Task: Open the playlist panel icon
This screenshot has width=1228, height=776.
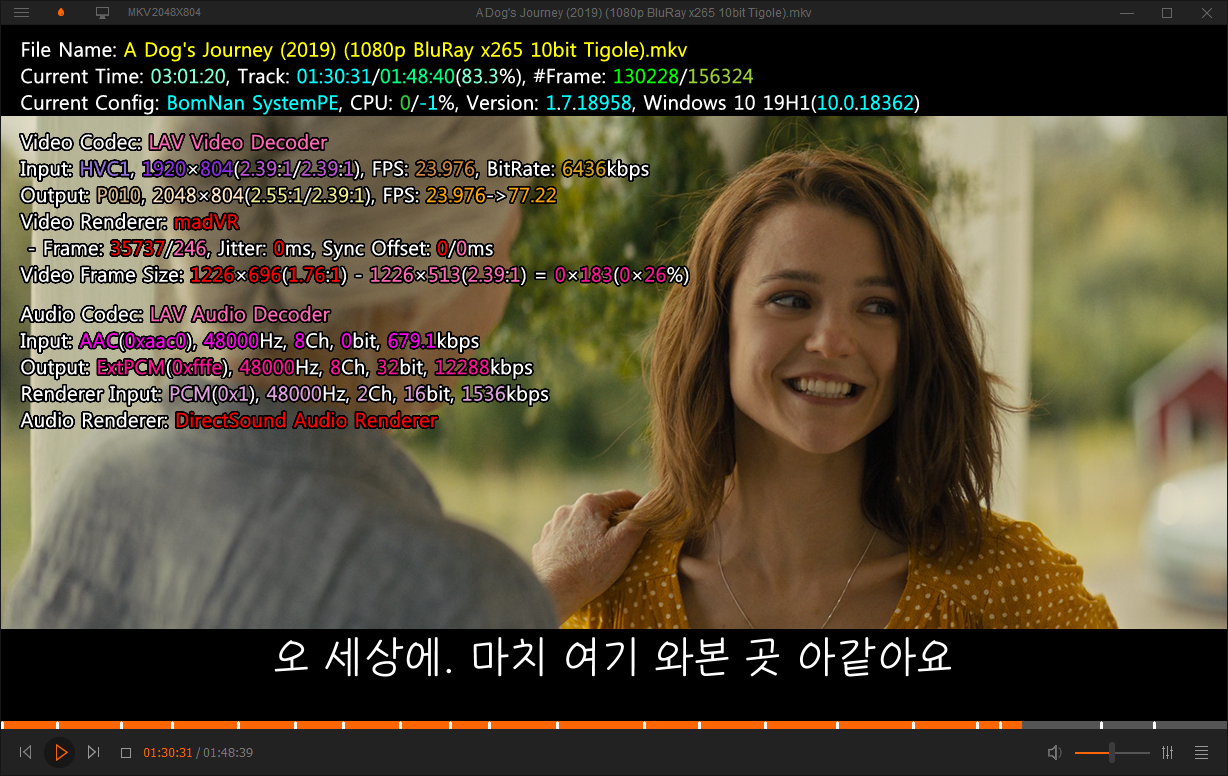Action: point(1202,752)
